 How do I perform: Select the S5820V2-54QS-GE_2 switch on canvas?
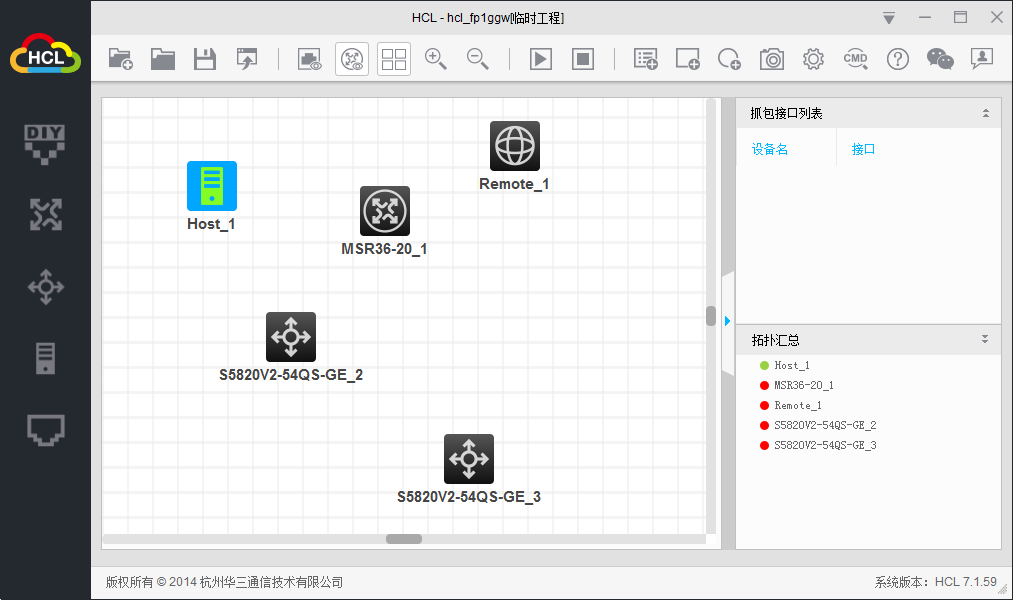point(291,337)
